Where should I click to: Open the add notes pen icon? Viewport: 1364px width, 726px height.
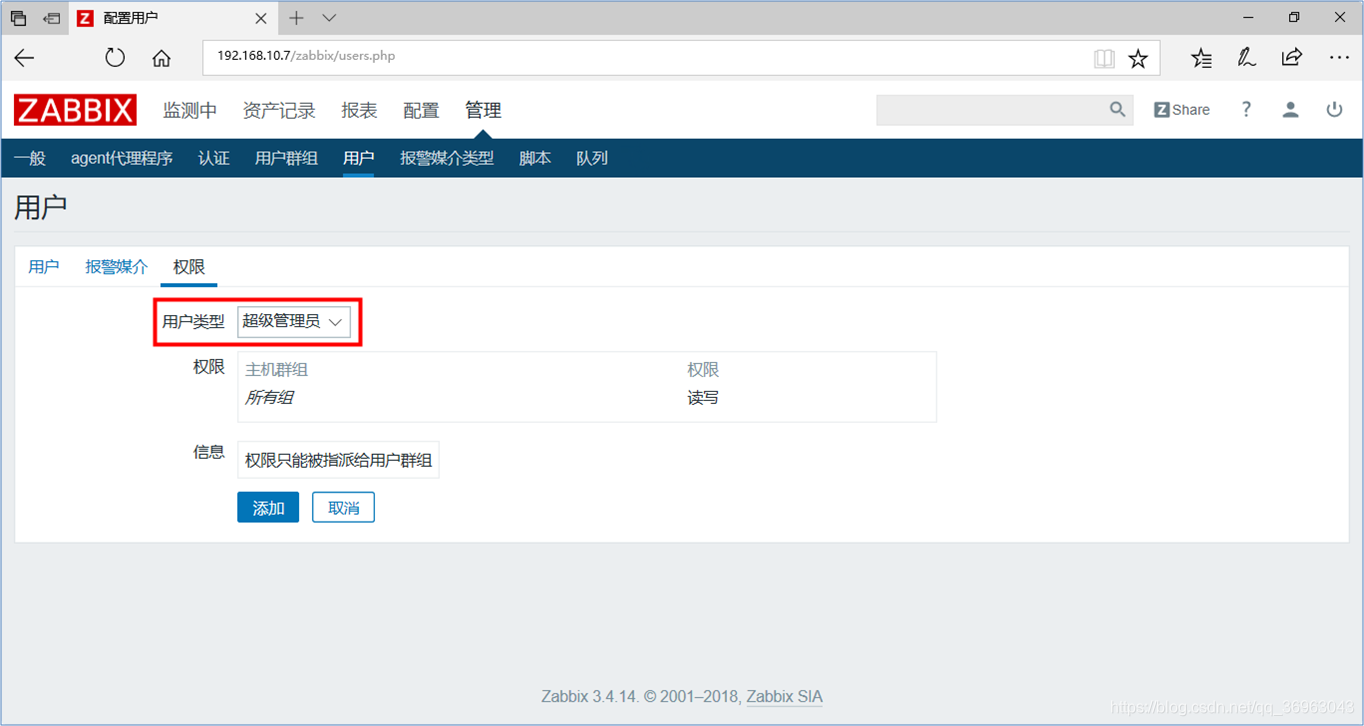[1246, 57]
